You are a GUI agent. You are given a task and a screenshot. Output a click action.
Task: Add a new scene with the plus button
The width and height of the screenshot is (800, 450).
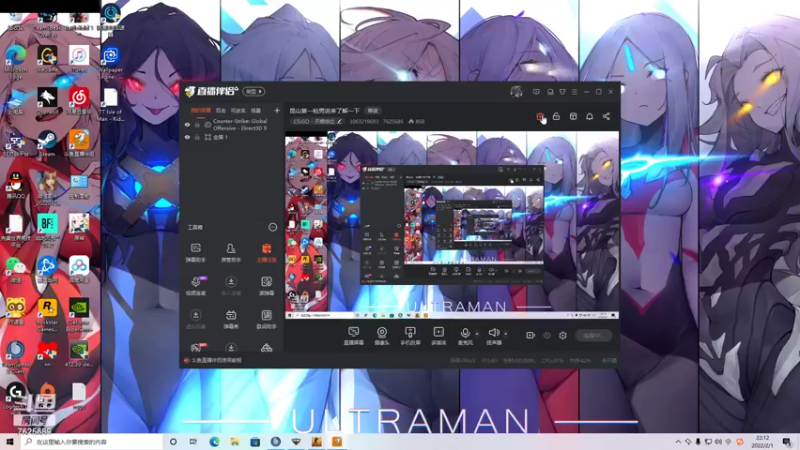[x=277, y=110]
